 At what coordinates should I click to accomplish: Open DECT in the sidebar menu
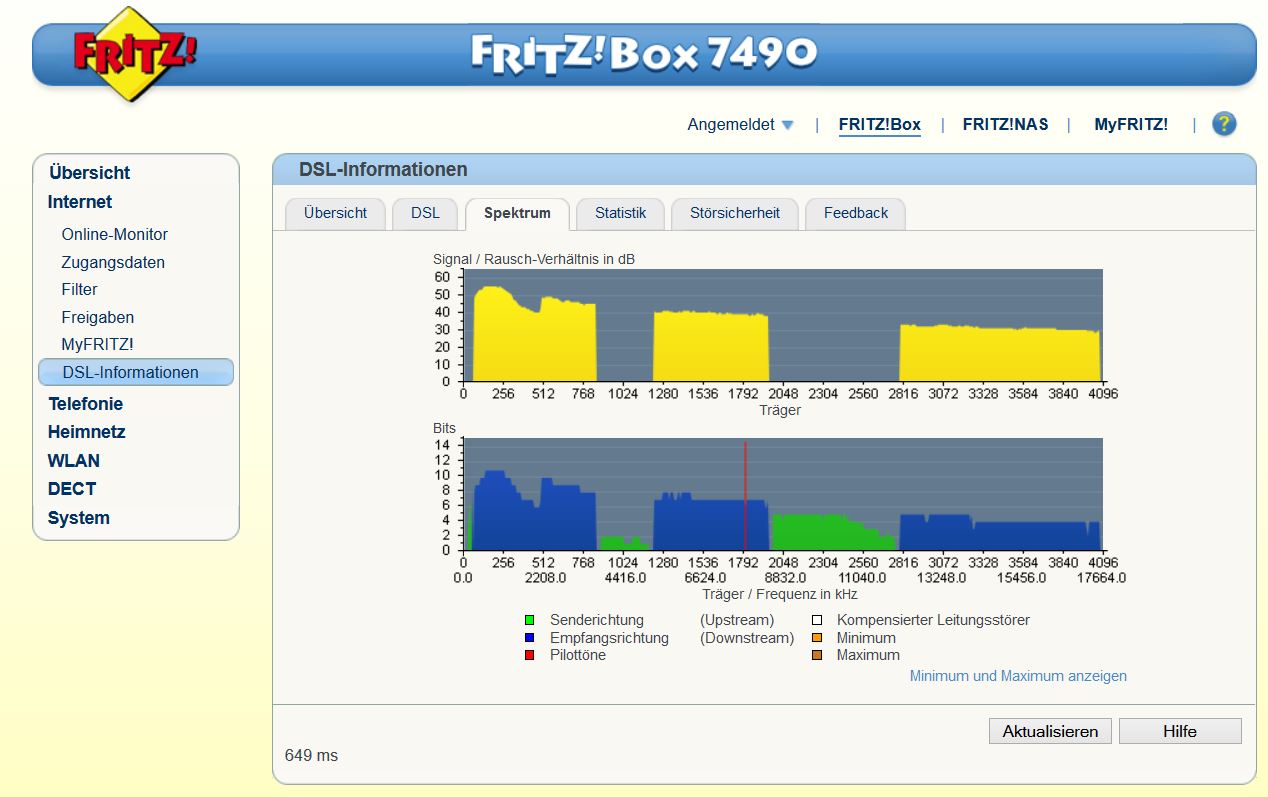click(72, 489)
